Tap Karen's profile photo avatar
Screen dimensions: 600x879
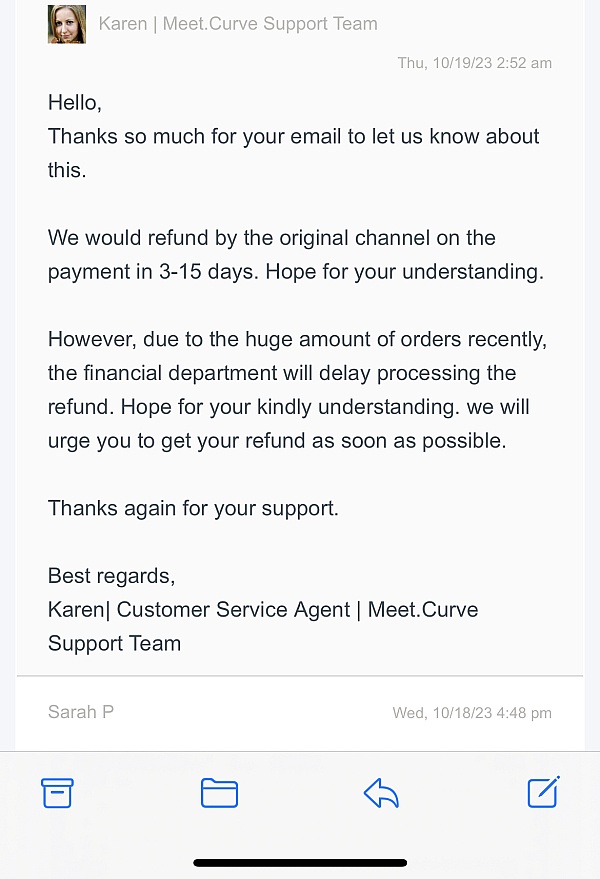[x=67, y=24]
